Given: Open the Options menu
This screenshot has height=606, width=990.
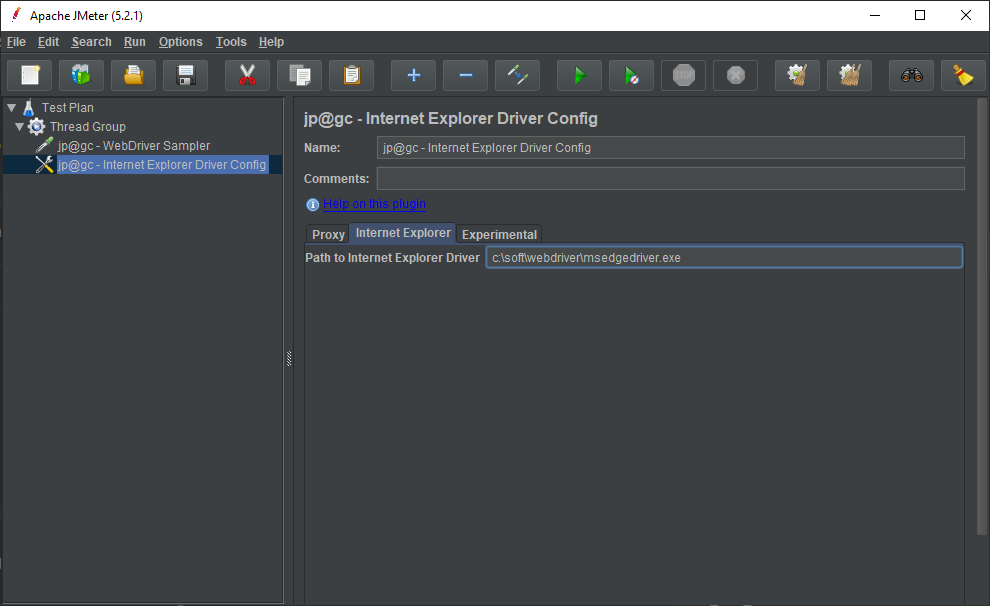Looking at the screenshot, I should (x=181, y=42).
